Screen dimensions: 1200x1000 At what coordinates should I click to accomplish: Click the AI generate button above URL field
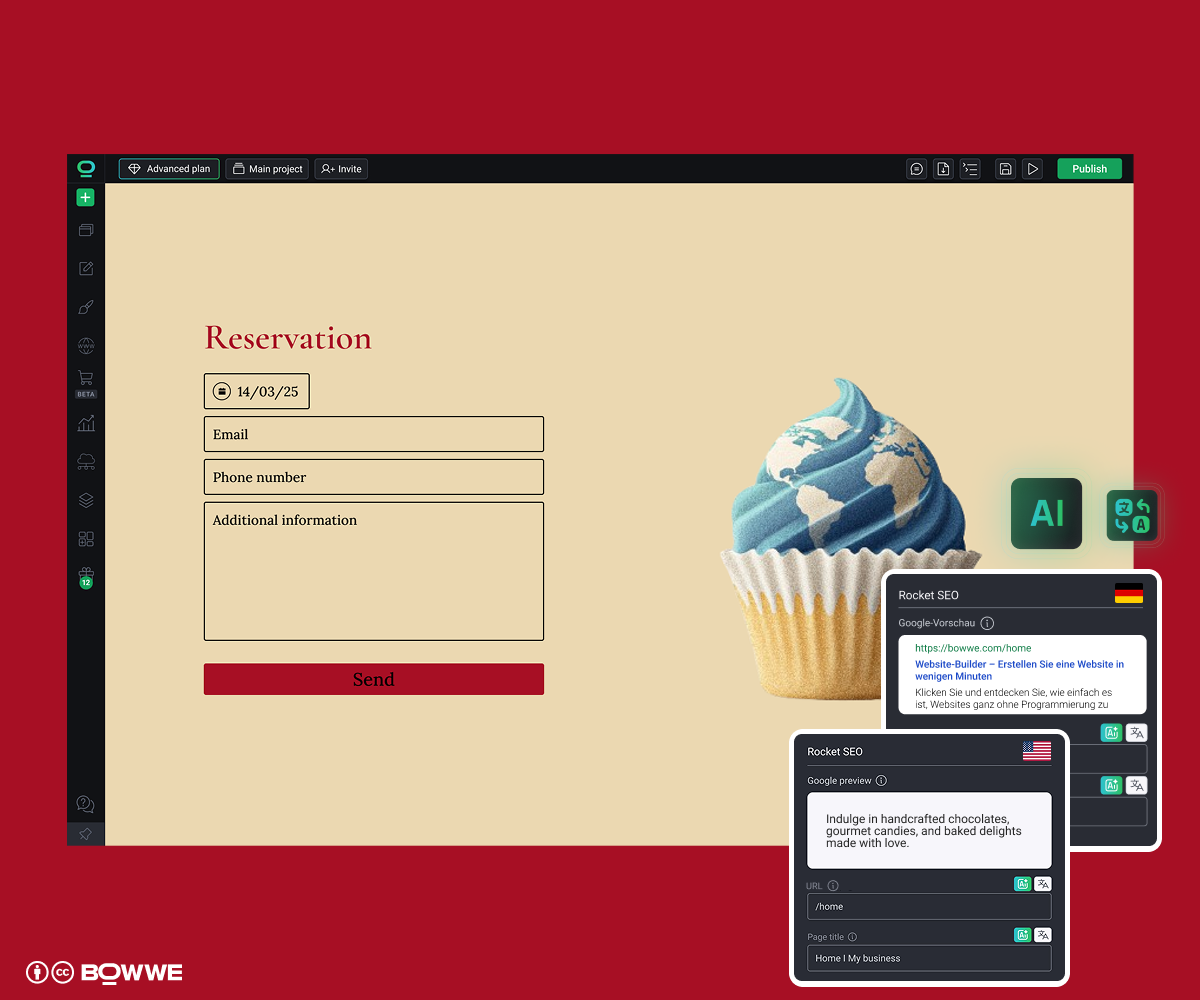pos(1022,884)
